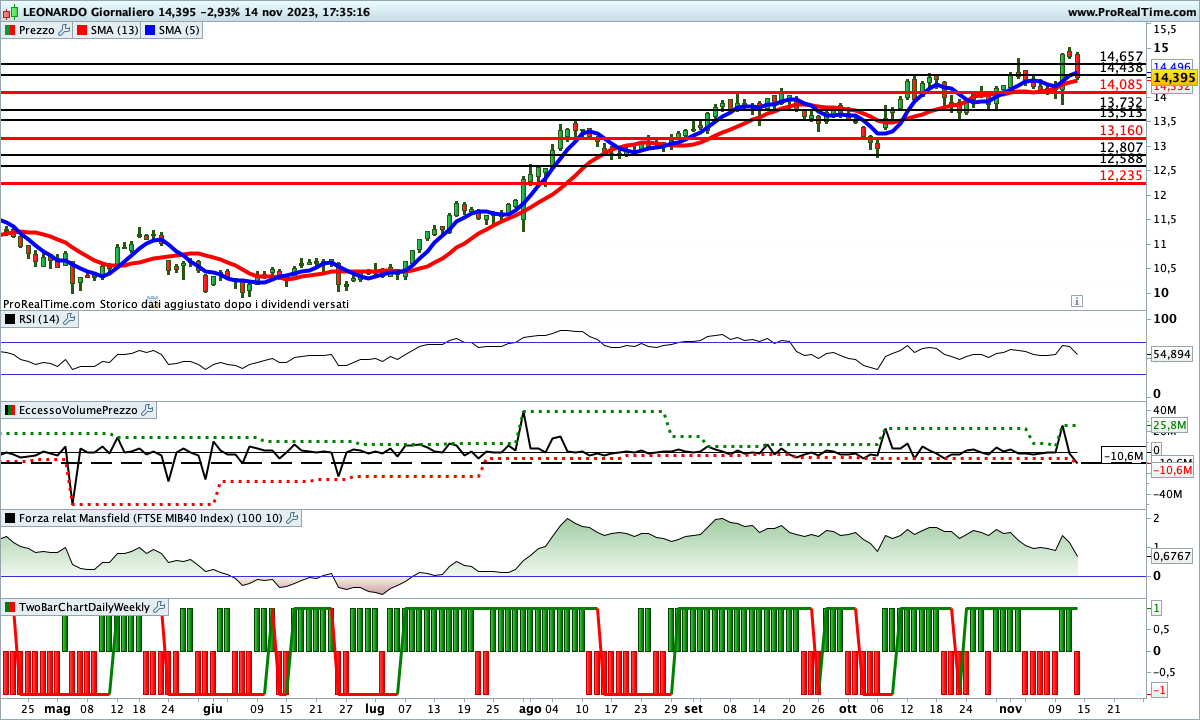Select the SMA (13) indicator label
Screen dimensions: 1200x720
[x=115, y=30]
